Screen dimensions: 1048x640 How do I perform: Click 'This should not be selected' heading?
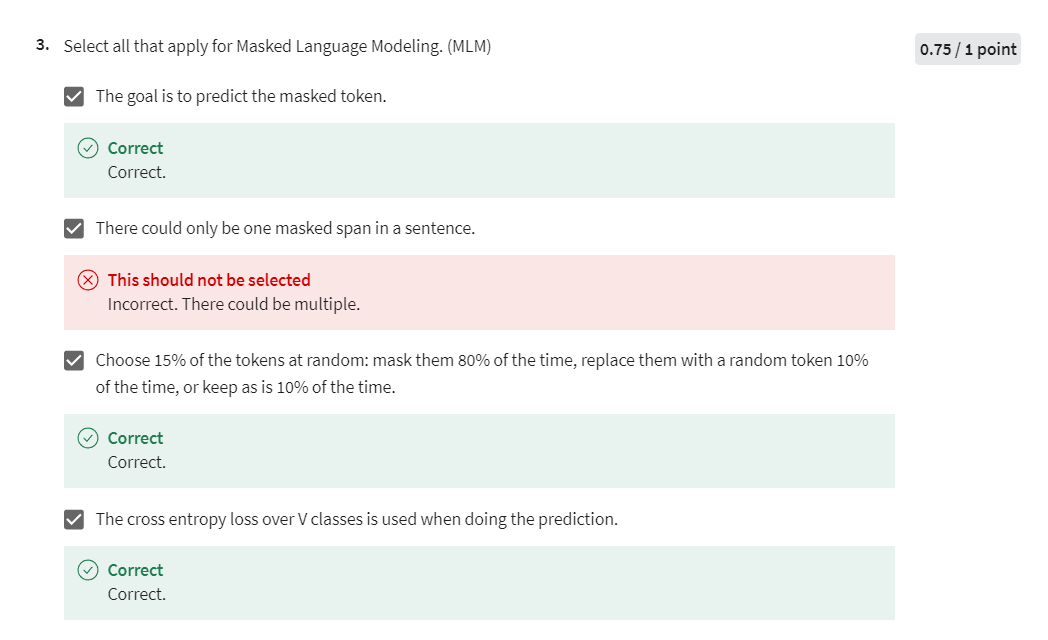209,280
